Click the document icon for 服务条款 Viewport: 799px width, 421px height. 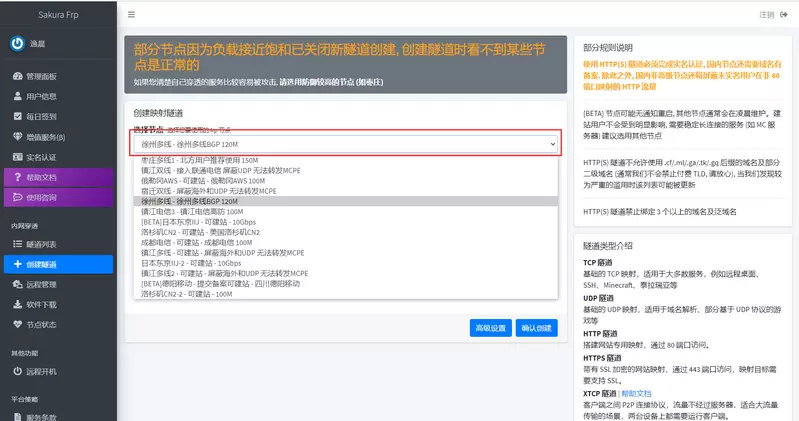pos(18,416)
